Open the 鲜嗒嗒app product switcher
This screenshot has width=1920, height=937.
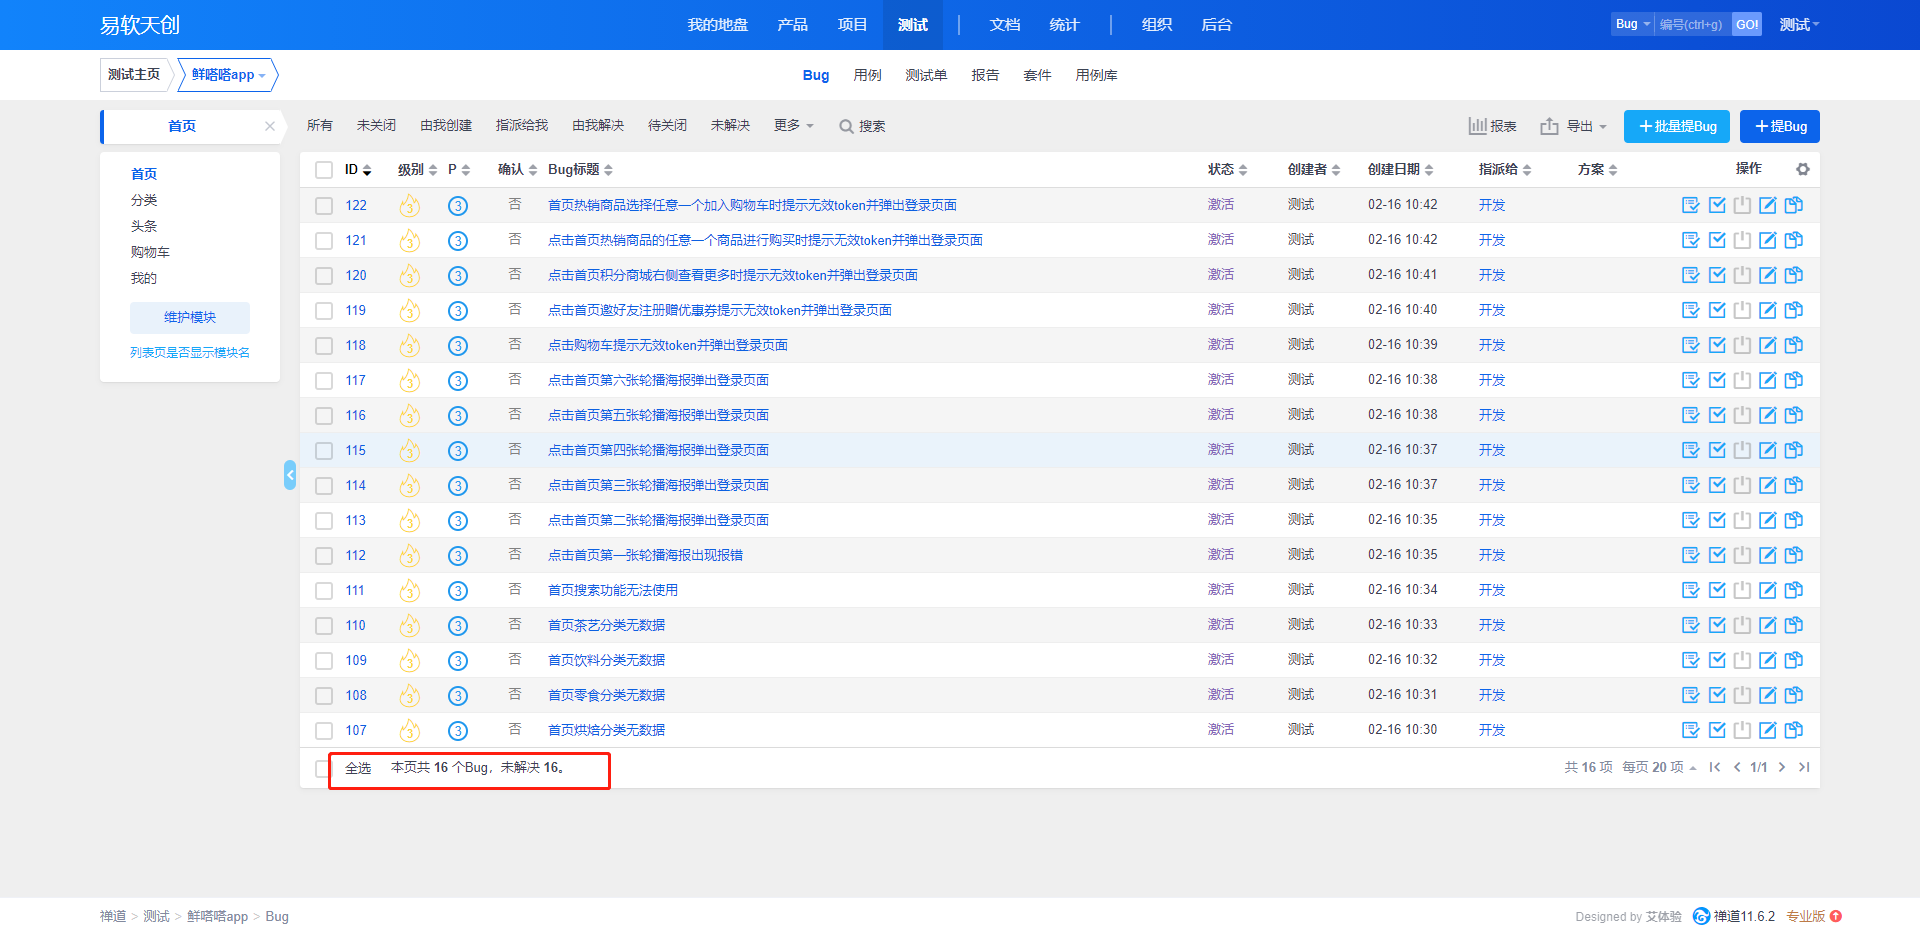pyautogui.click(x=228, y=75)
